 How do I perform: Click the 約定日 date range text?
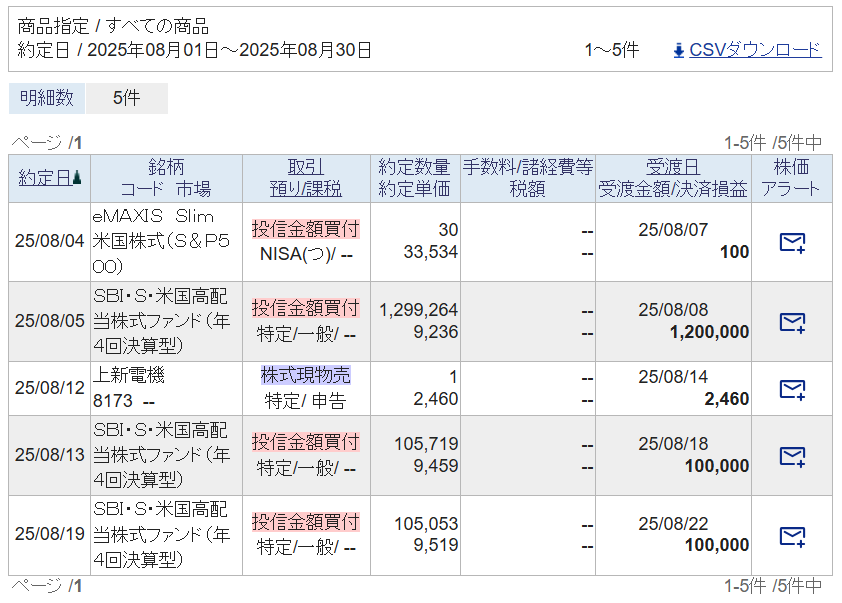coord(194,50)
